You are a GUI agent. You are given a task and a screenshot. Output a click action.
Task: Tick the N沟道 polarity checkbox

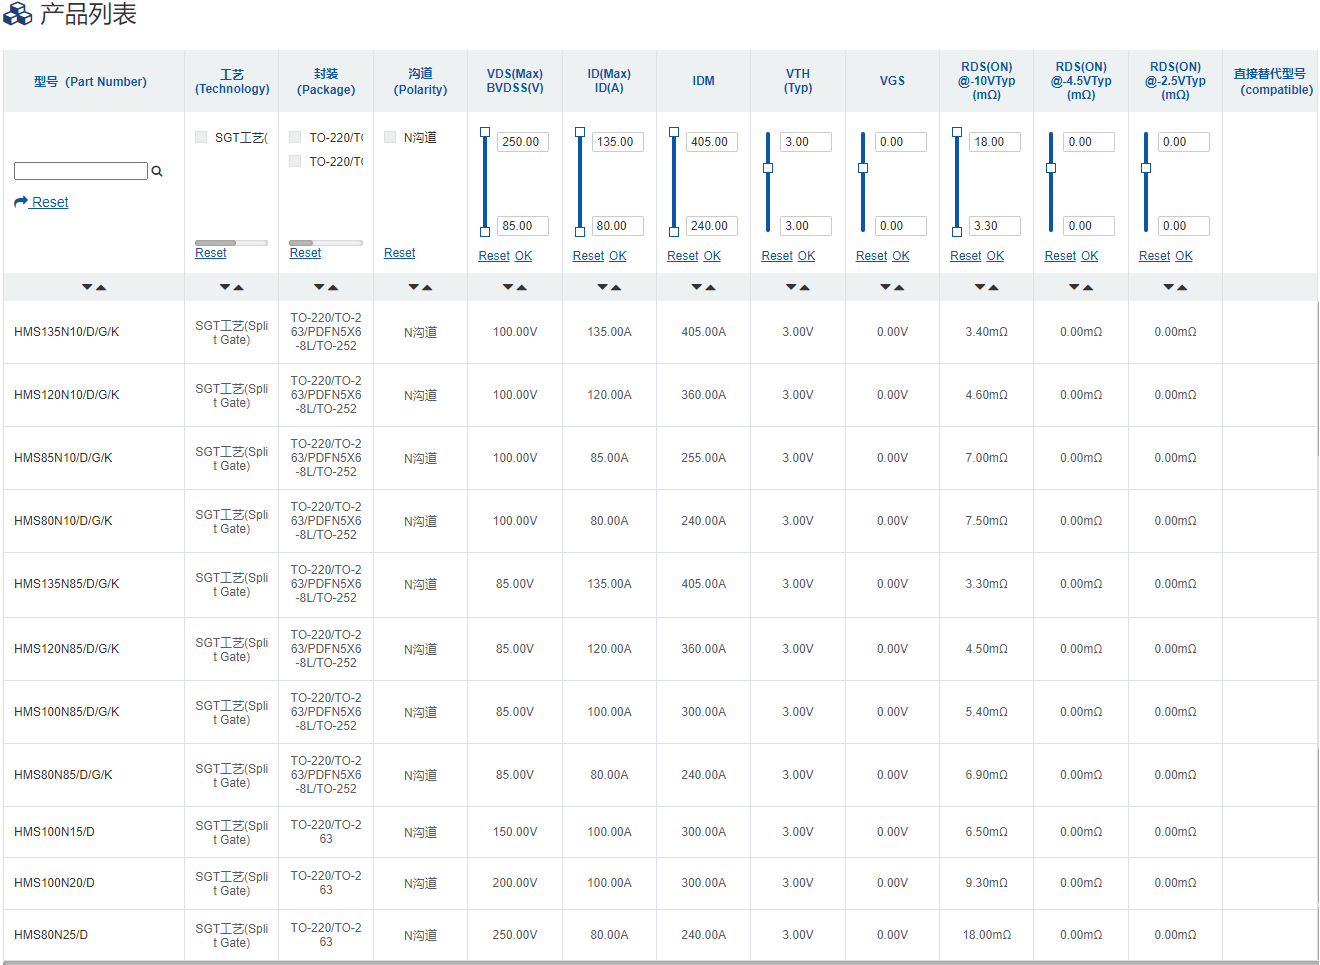tap(390, 137)
